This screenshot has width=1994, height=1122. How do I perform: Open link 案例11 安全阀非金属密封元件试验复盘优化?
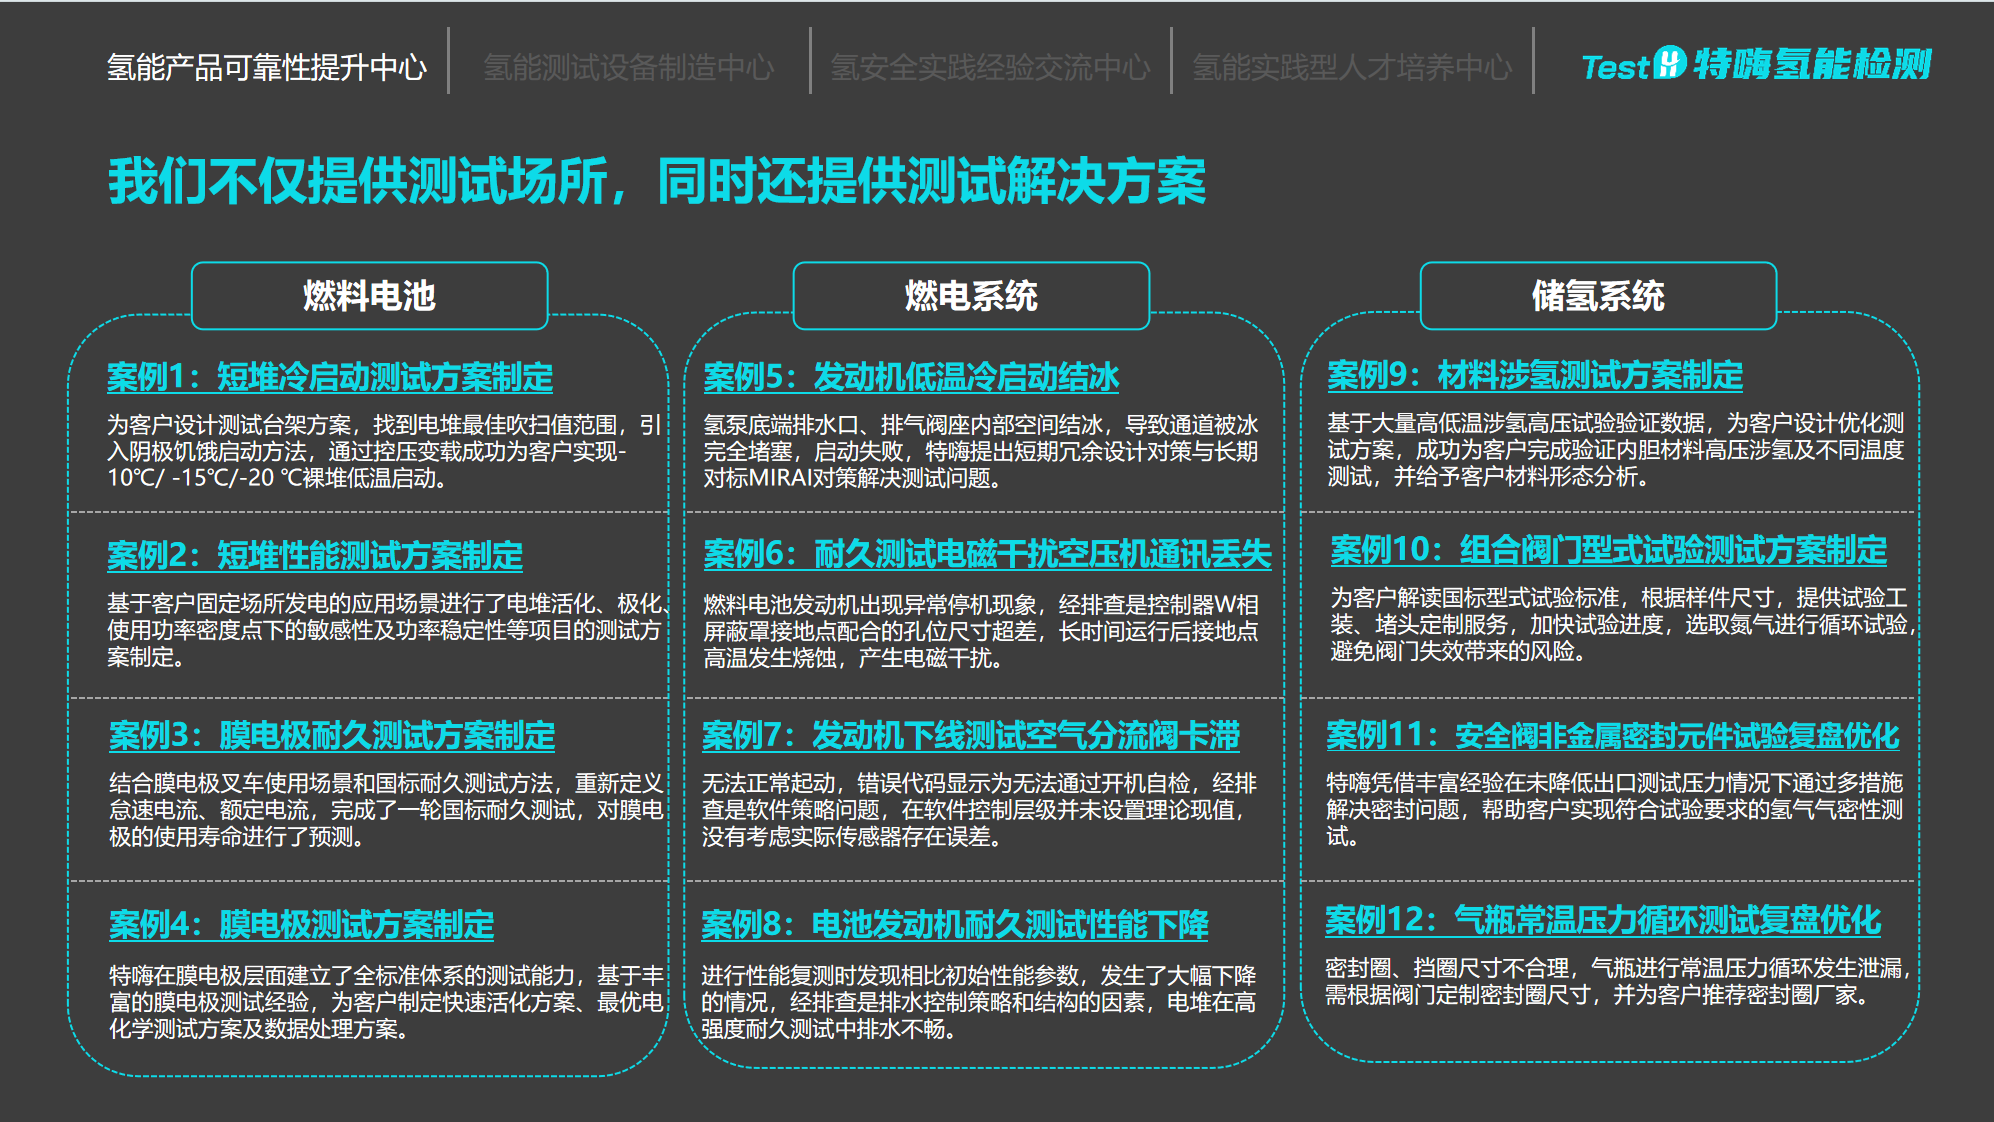tap(1612, 736)
